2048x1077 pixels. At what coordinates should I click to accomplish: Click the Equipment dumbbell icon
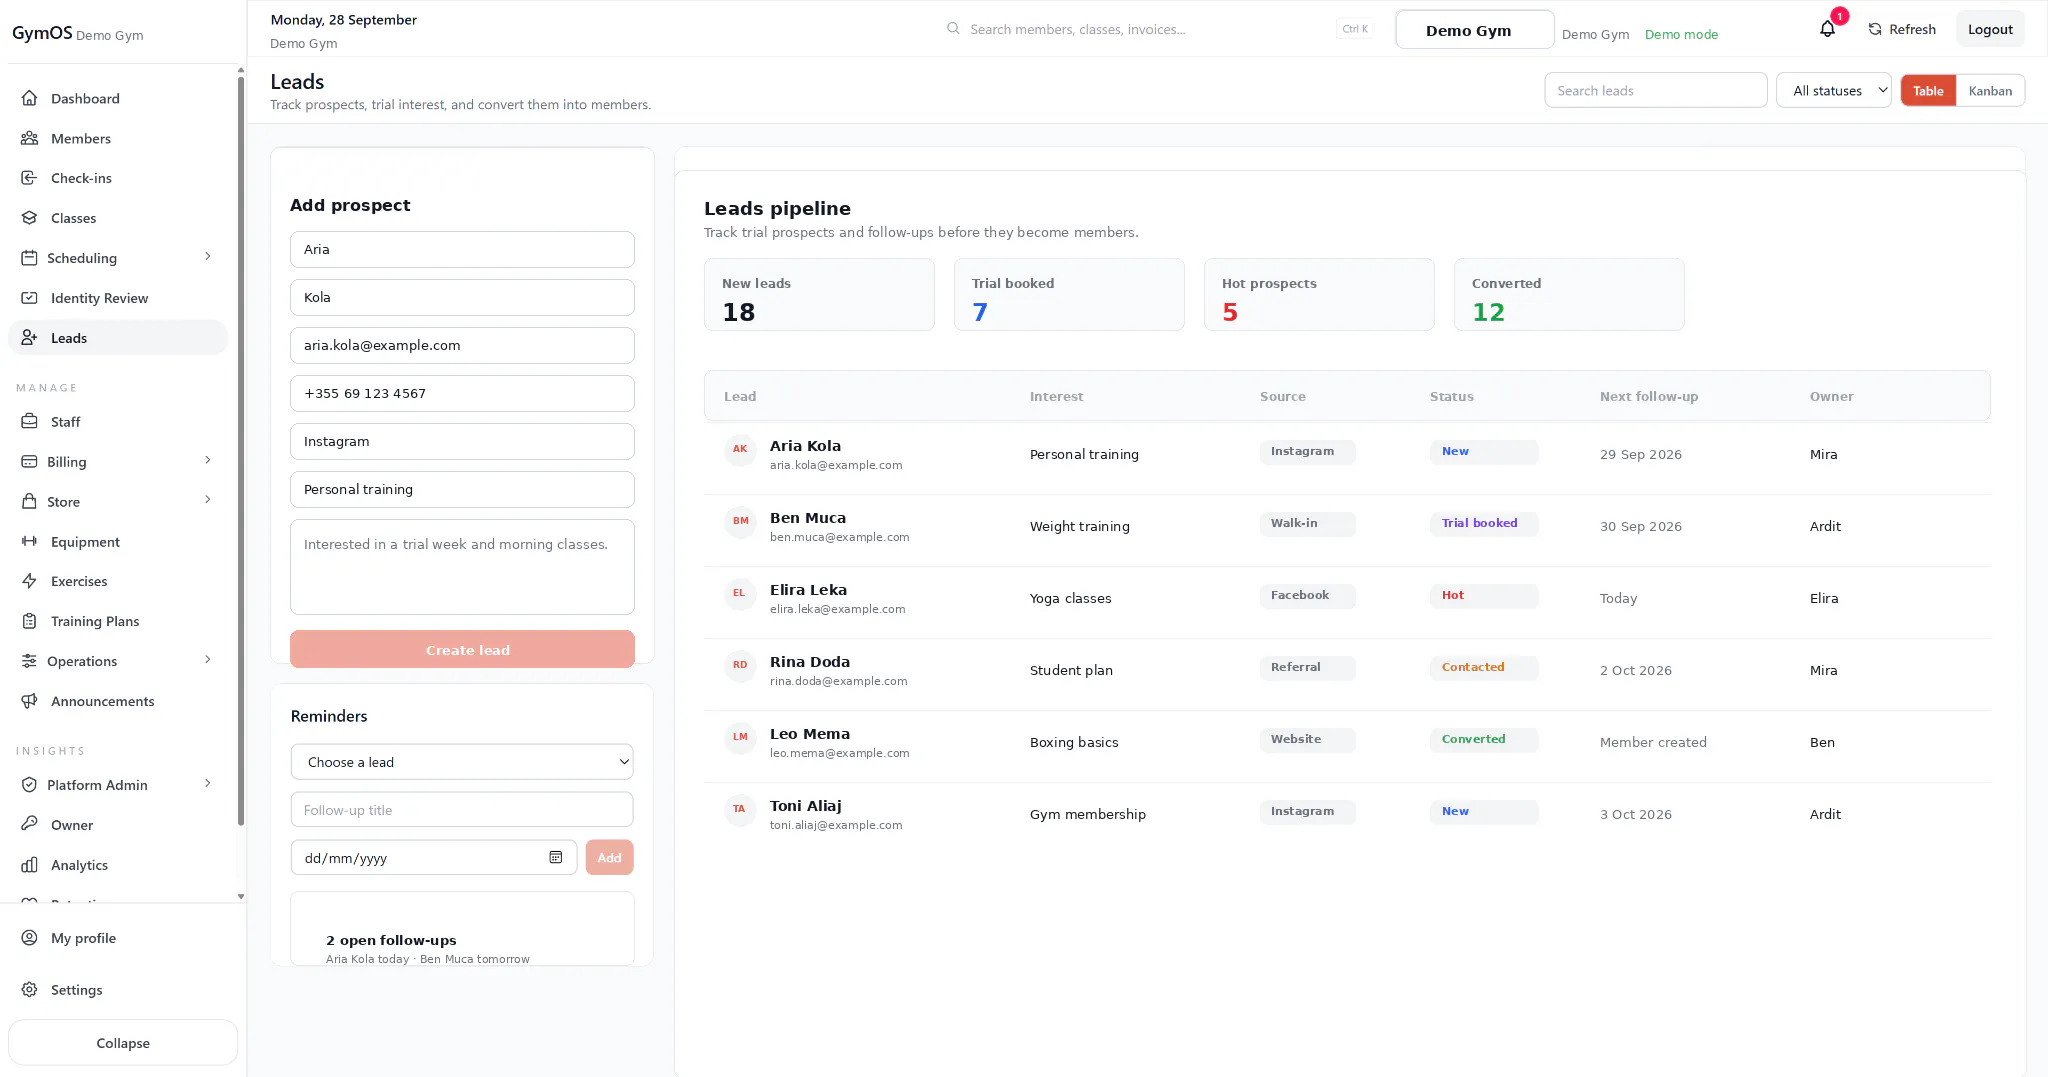[x=29, y=542]
